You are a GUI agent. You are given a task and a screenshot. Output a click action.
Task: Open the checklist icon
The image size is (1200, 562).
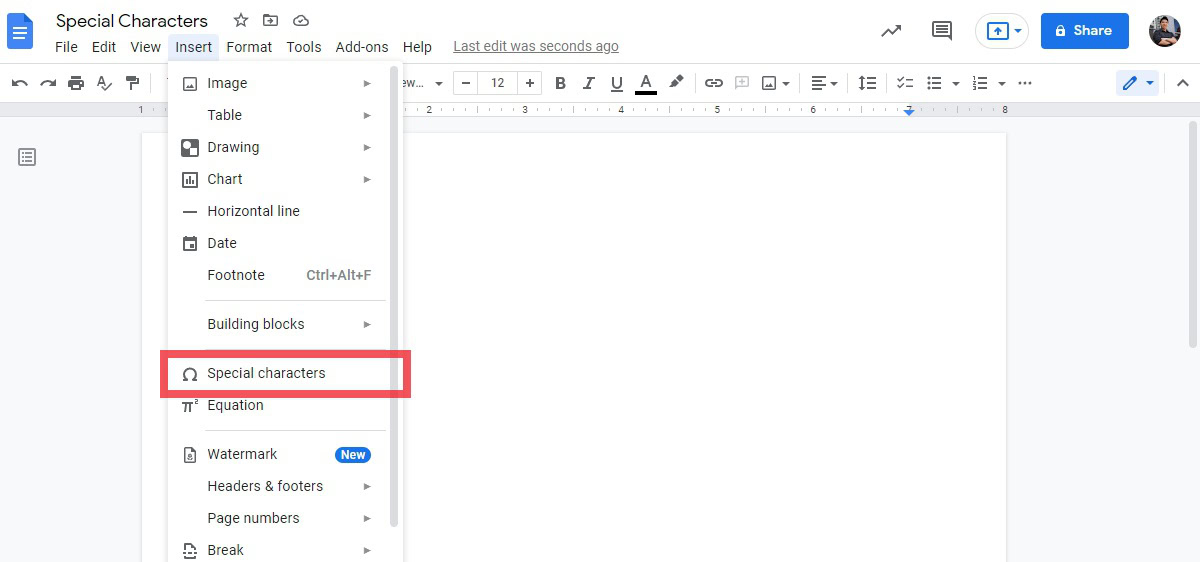pyautogui.click(x=904, y=83)
